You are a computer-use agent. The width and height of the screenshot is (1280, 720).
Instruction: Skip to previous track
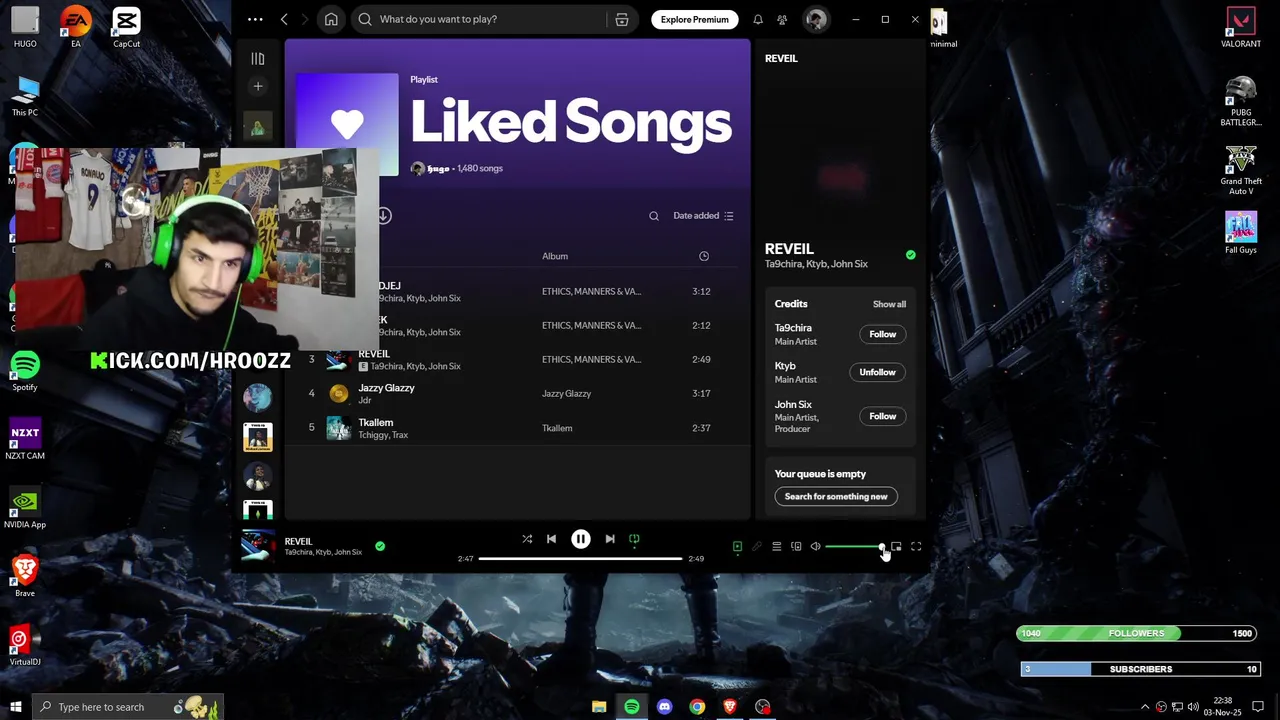(x=551, y=539)
